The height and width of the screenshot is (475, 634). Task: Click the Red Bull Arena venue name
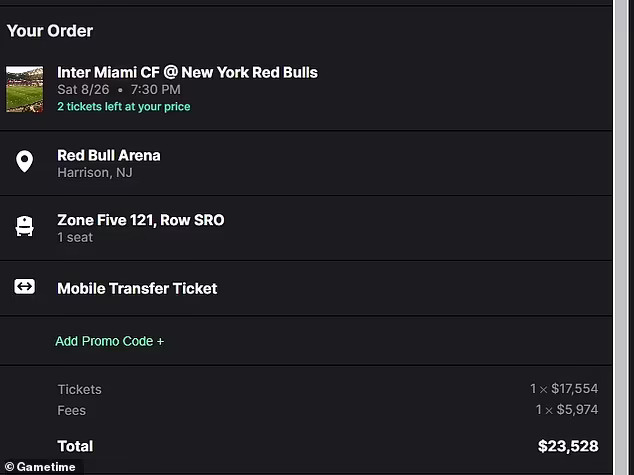[109, 155]
